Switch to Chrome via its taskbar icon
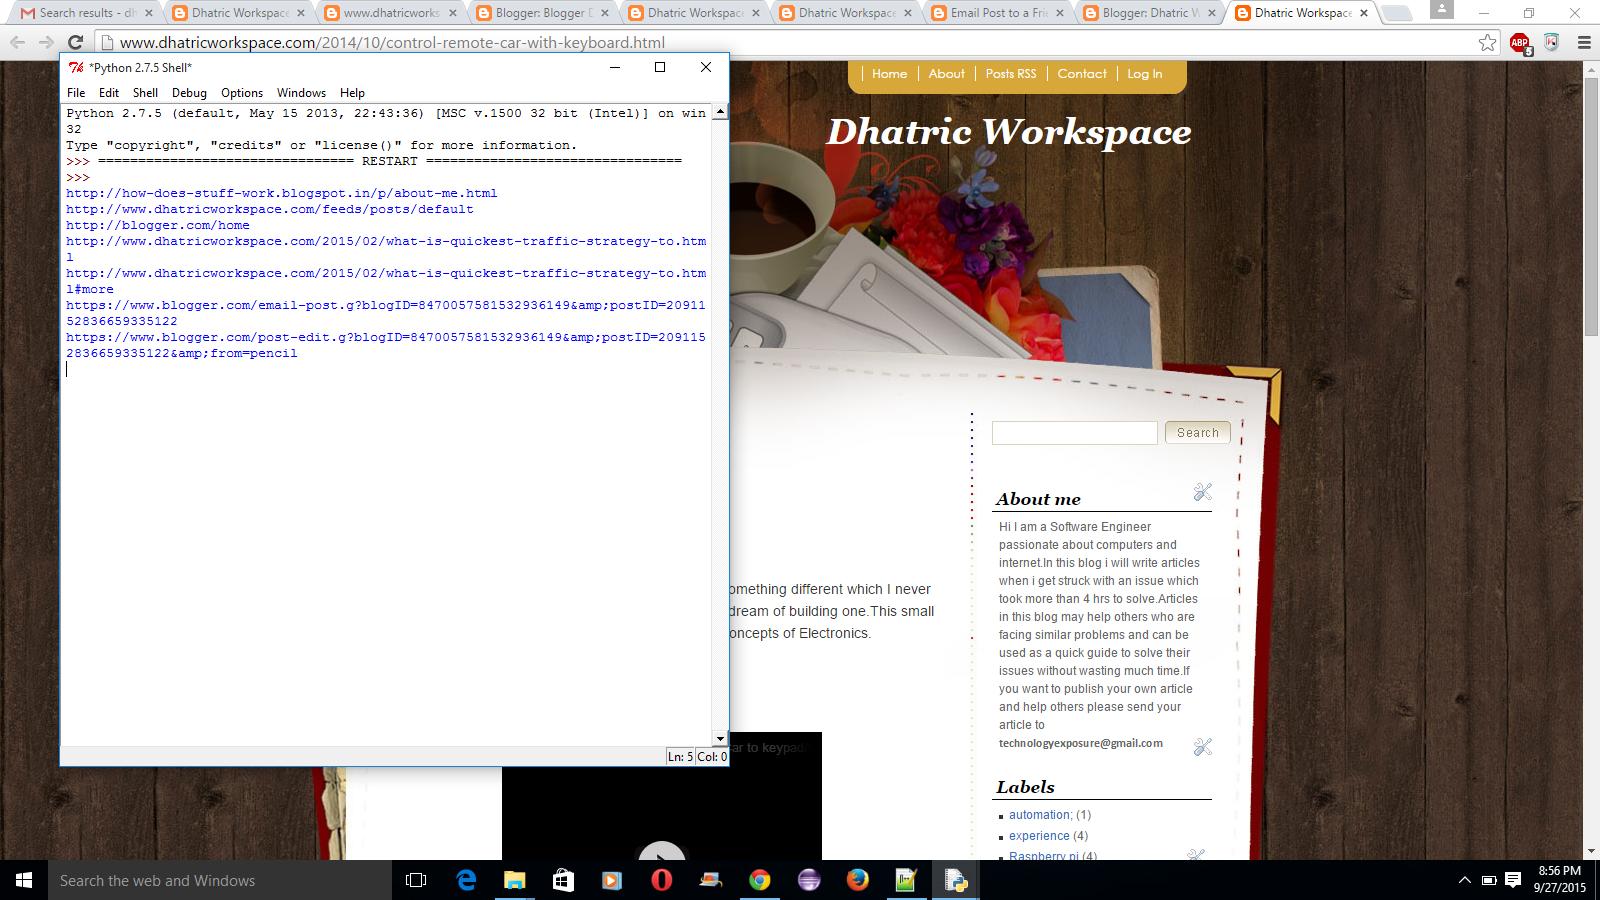 [760, 880]
